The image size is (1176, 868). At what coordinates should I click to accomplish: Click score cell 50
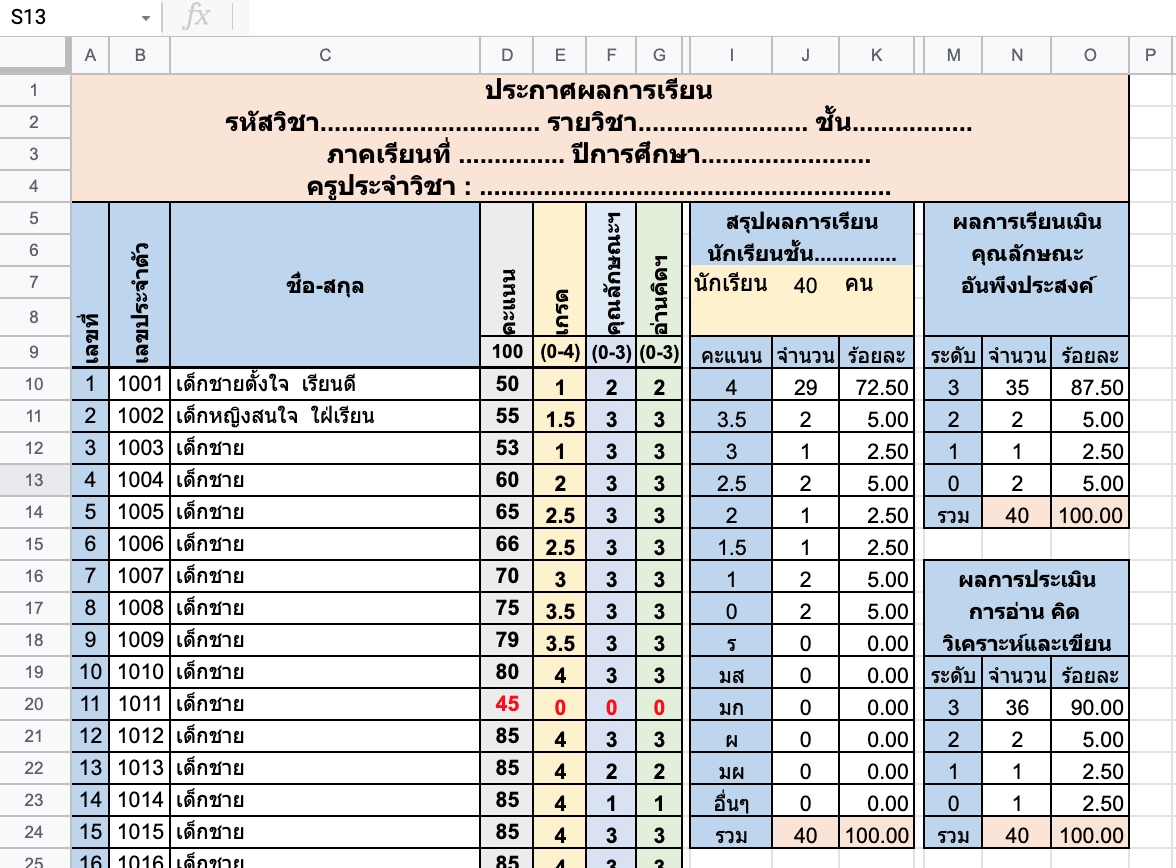[507, 384]
